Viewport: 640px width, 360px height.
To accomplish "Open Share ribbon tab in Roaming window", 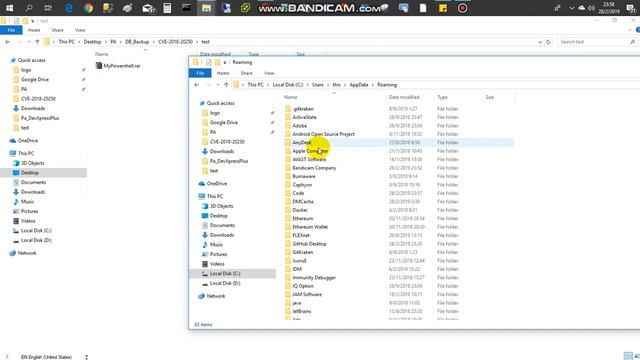I will [247, 73].
